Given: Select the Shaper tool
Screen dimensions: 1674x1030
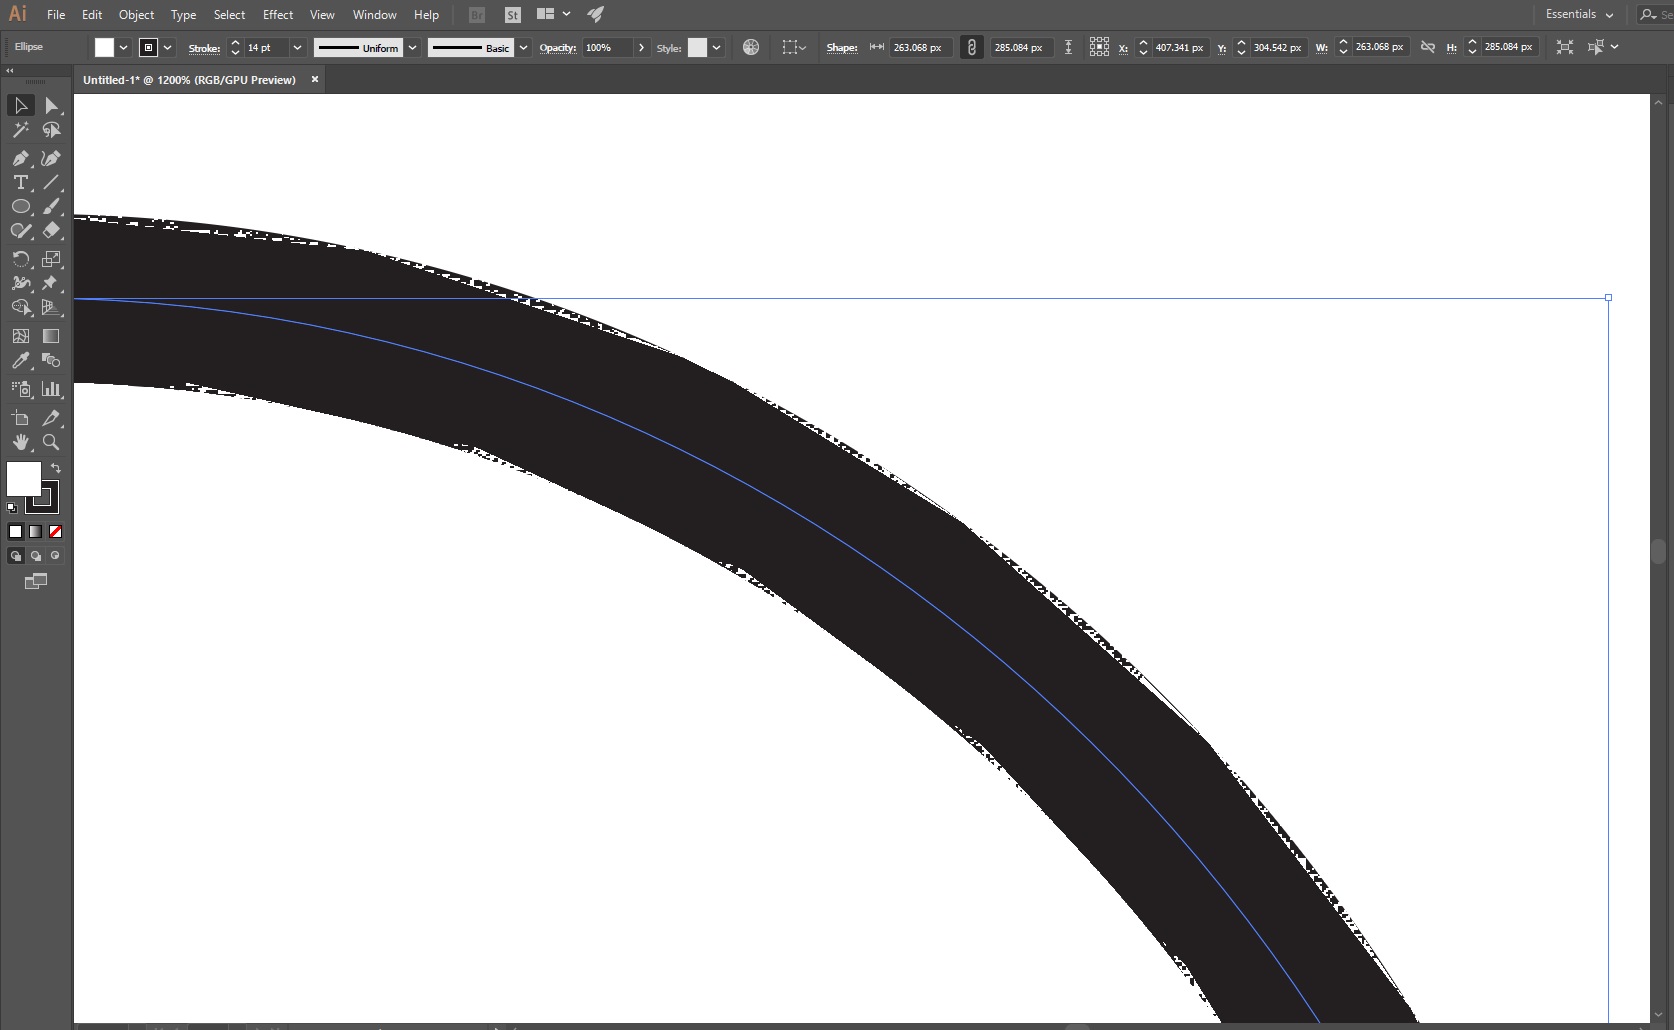Looking at the screenshot, I should click(x=20, y=230).
